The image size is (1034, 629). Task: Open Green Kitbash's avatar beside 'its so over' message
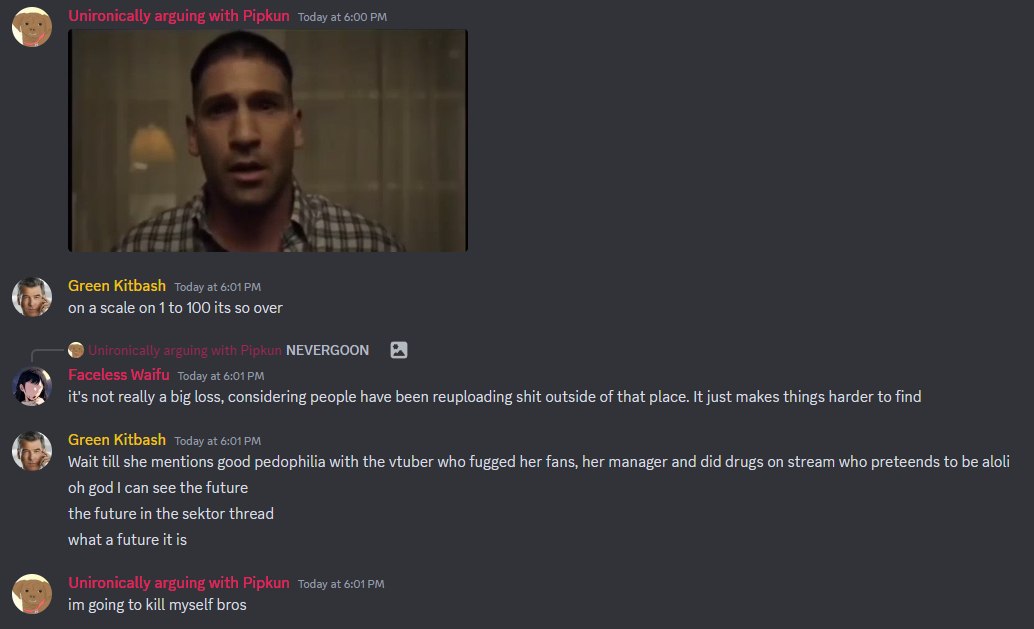coord(32,297)
